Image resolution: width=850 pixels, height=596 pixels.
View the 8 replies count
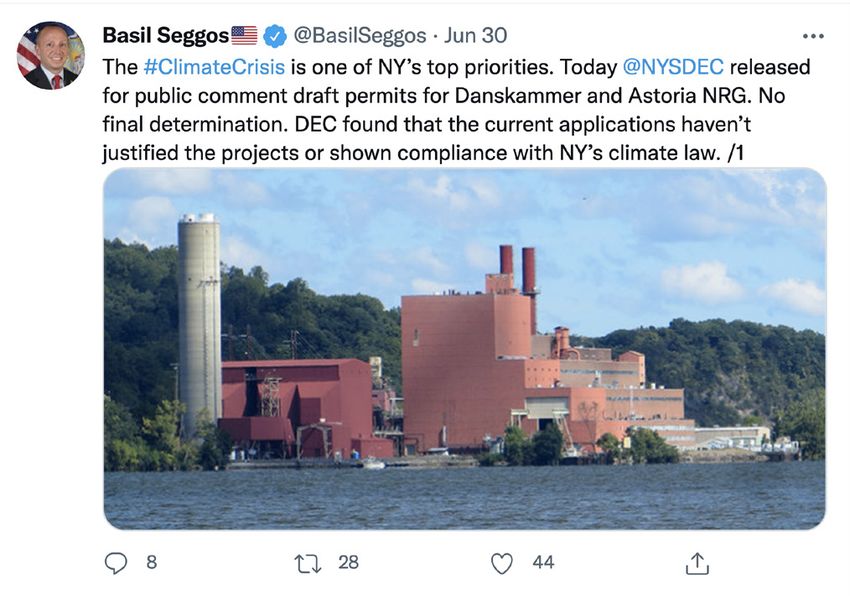[151, 562]
